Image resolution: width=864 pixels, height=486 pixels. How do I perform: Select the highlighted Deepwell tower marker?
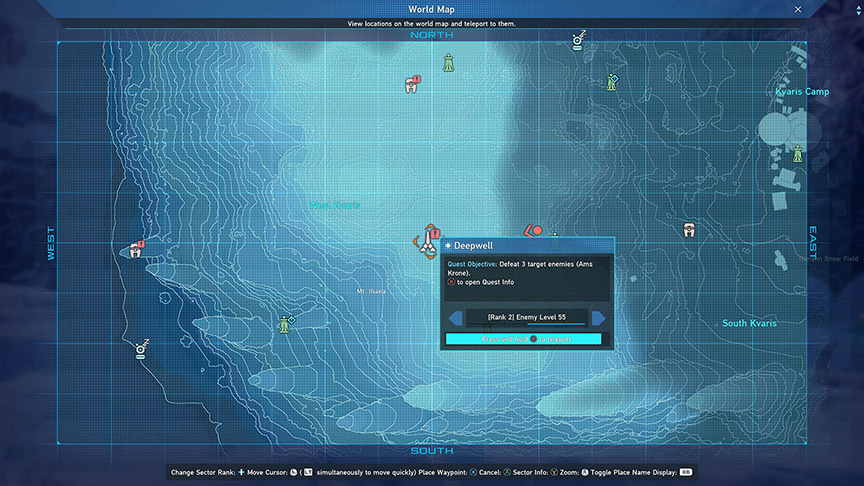click(428, 243)
